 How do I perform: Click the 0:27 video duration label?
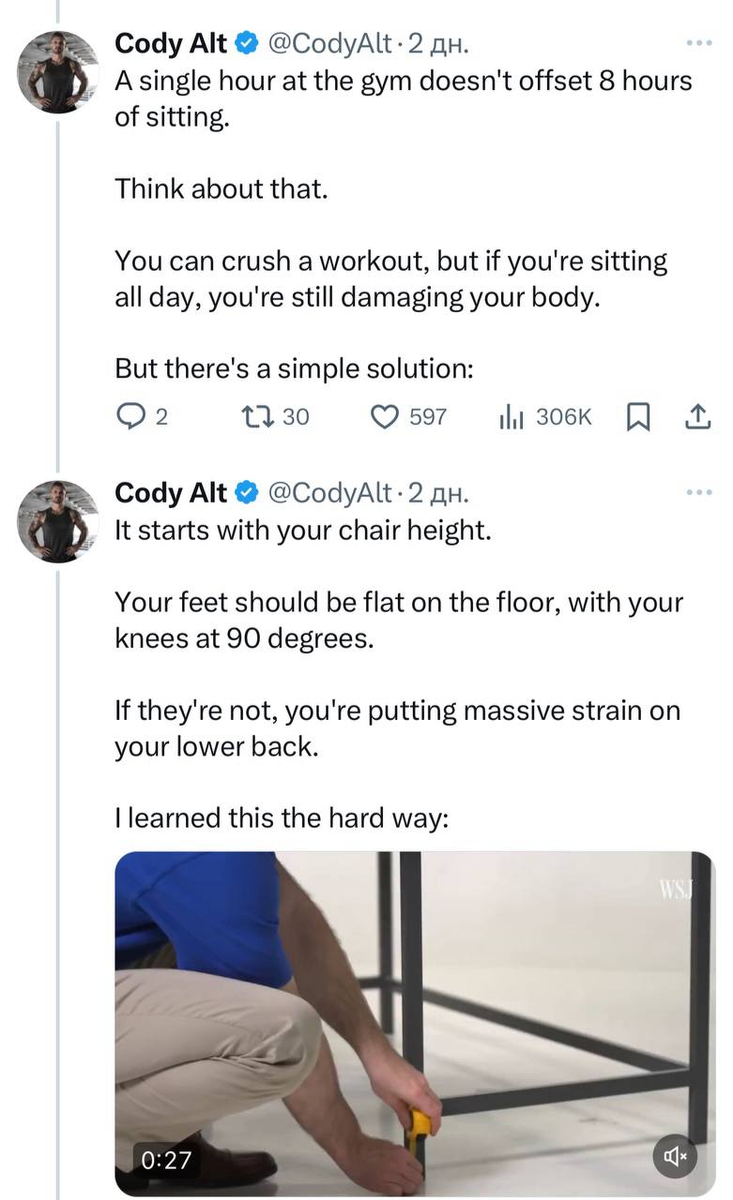click(167, 1159)
